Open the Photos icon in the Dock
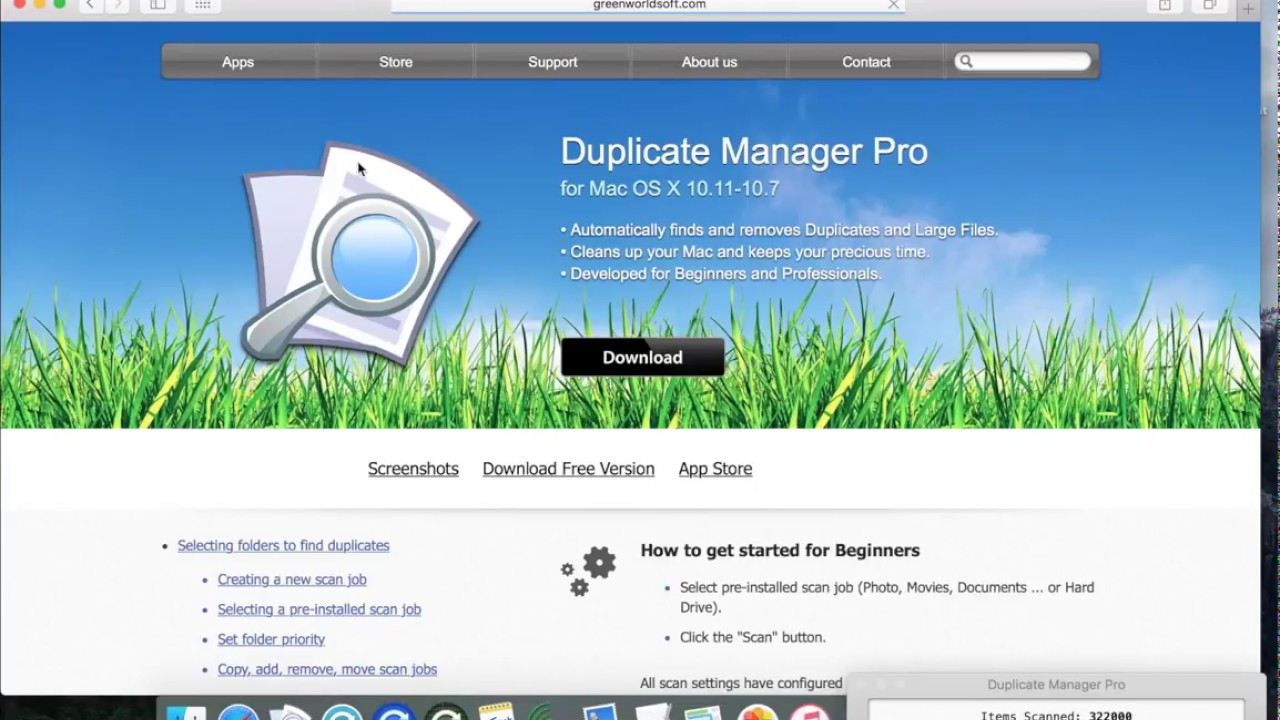The height and width of the screenshot is (720, 1280). pos(758,713)
